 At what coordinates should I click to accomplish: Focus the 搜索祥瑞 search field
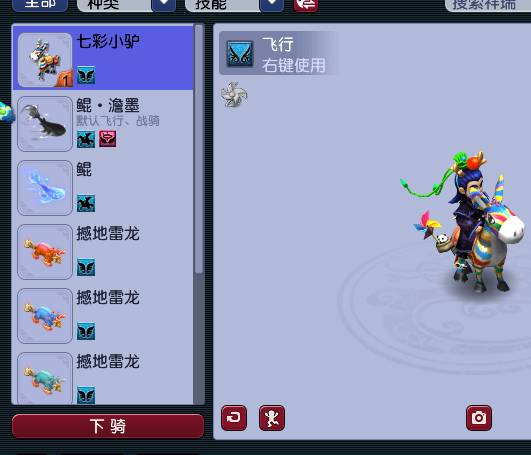tap(488, 5)
